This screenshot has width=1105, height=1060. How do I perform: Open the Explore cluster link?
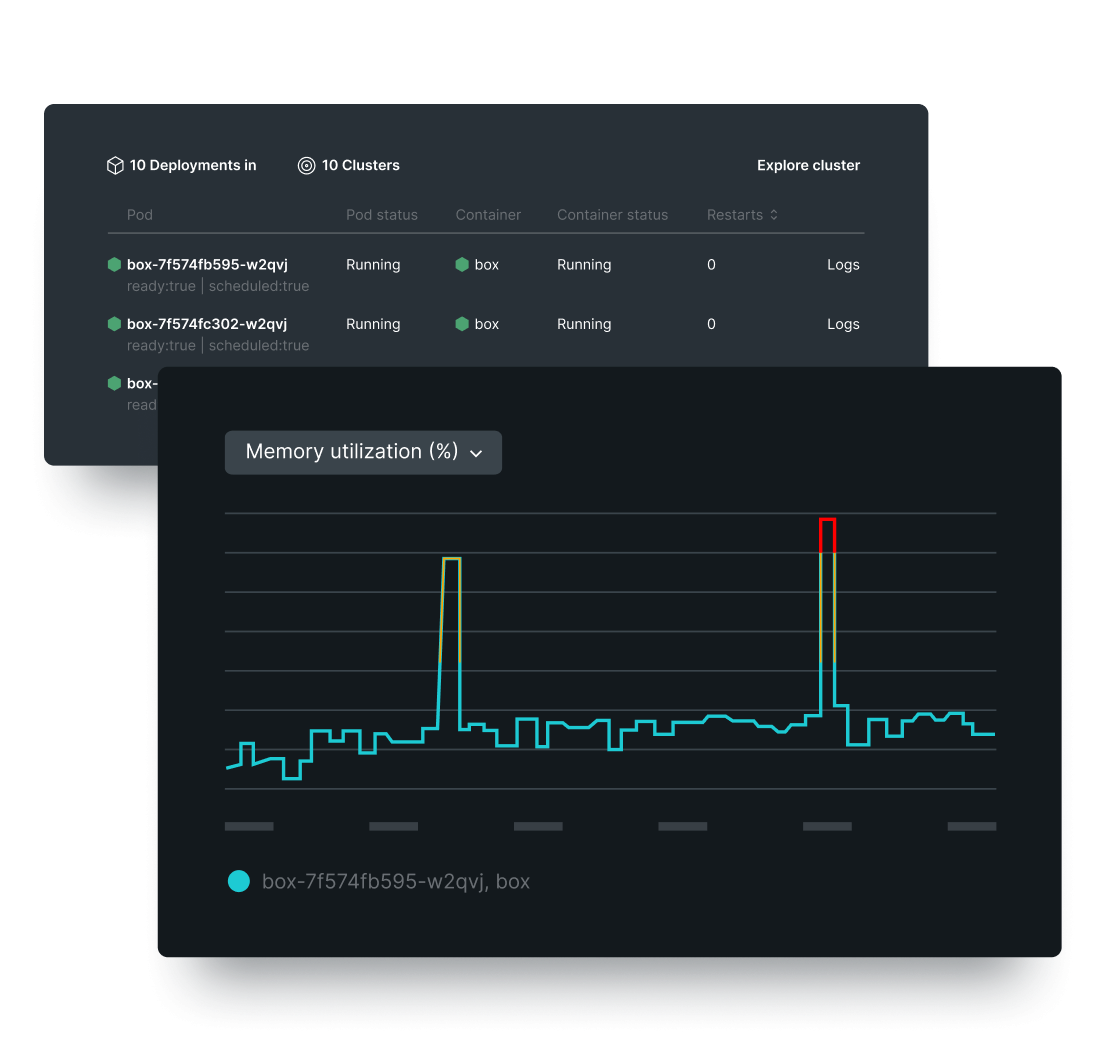coord(808,166)
